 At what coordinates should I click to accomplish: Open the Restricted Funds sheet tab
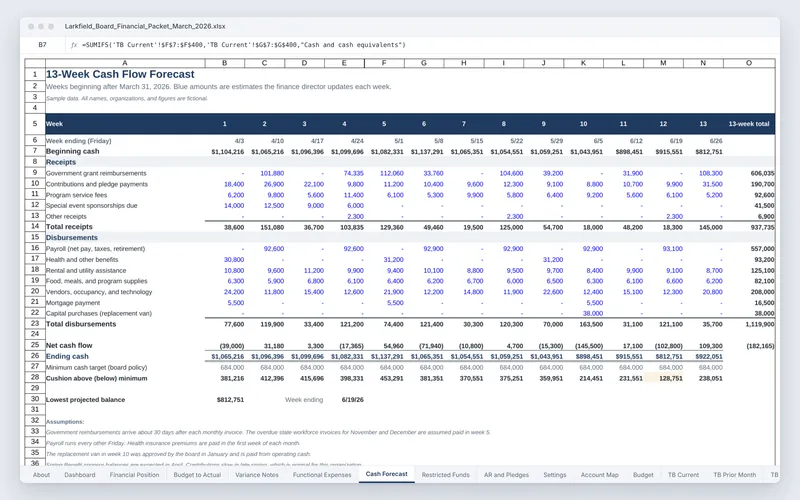coord(445,475)
